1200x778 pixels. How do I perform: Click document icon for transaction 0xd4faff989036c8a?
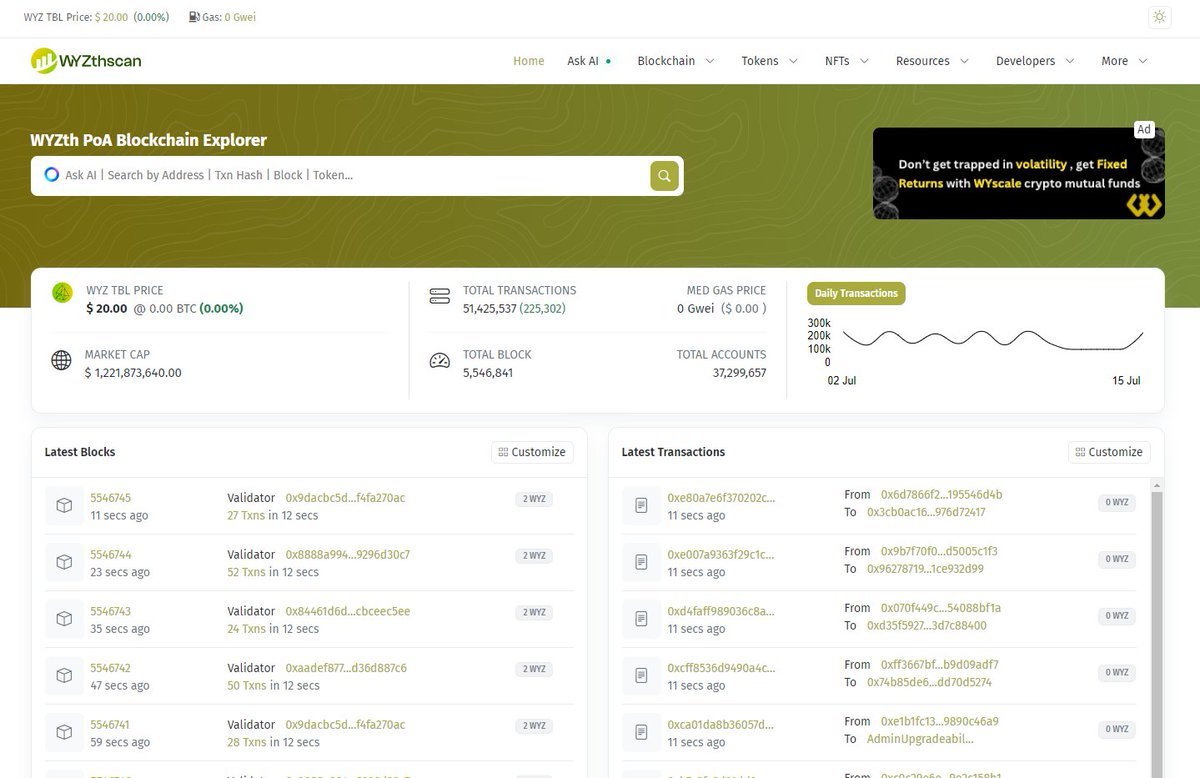641,619
